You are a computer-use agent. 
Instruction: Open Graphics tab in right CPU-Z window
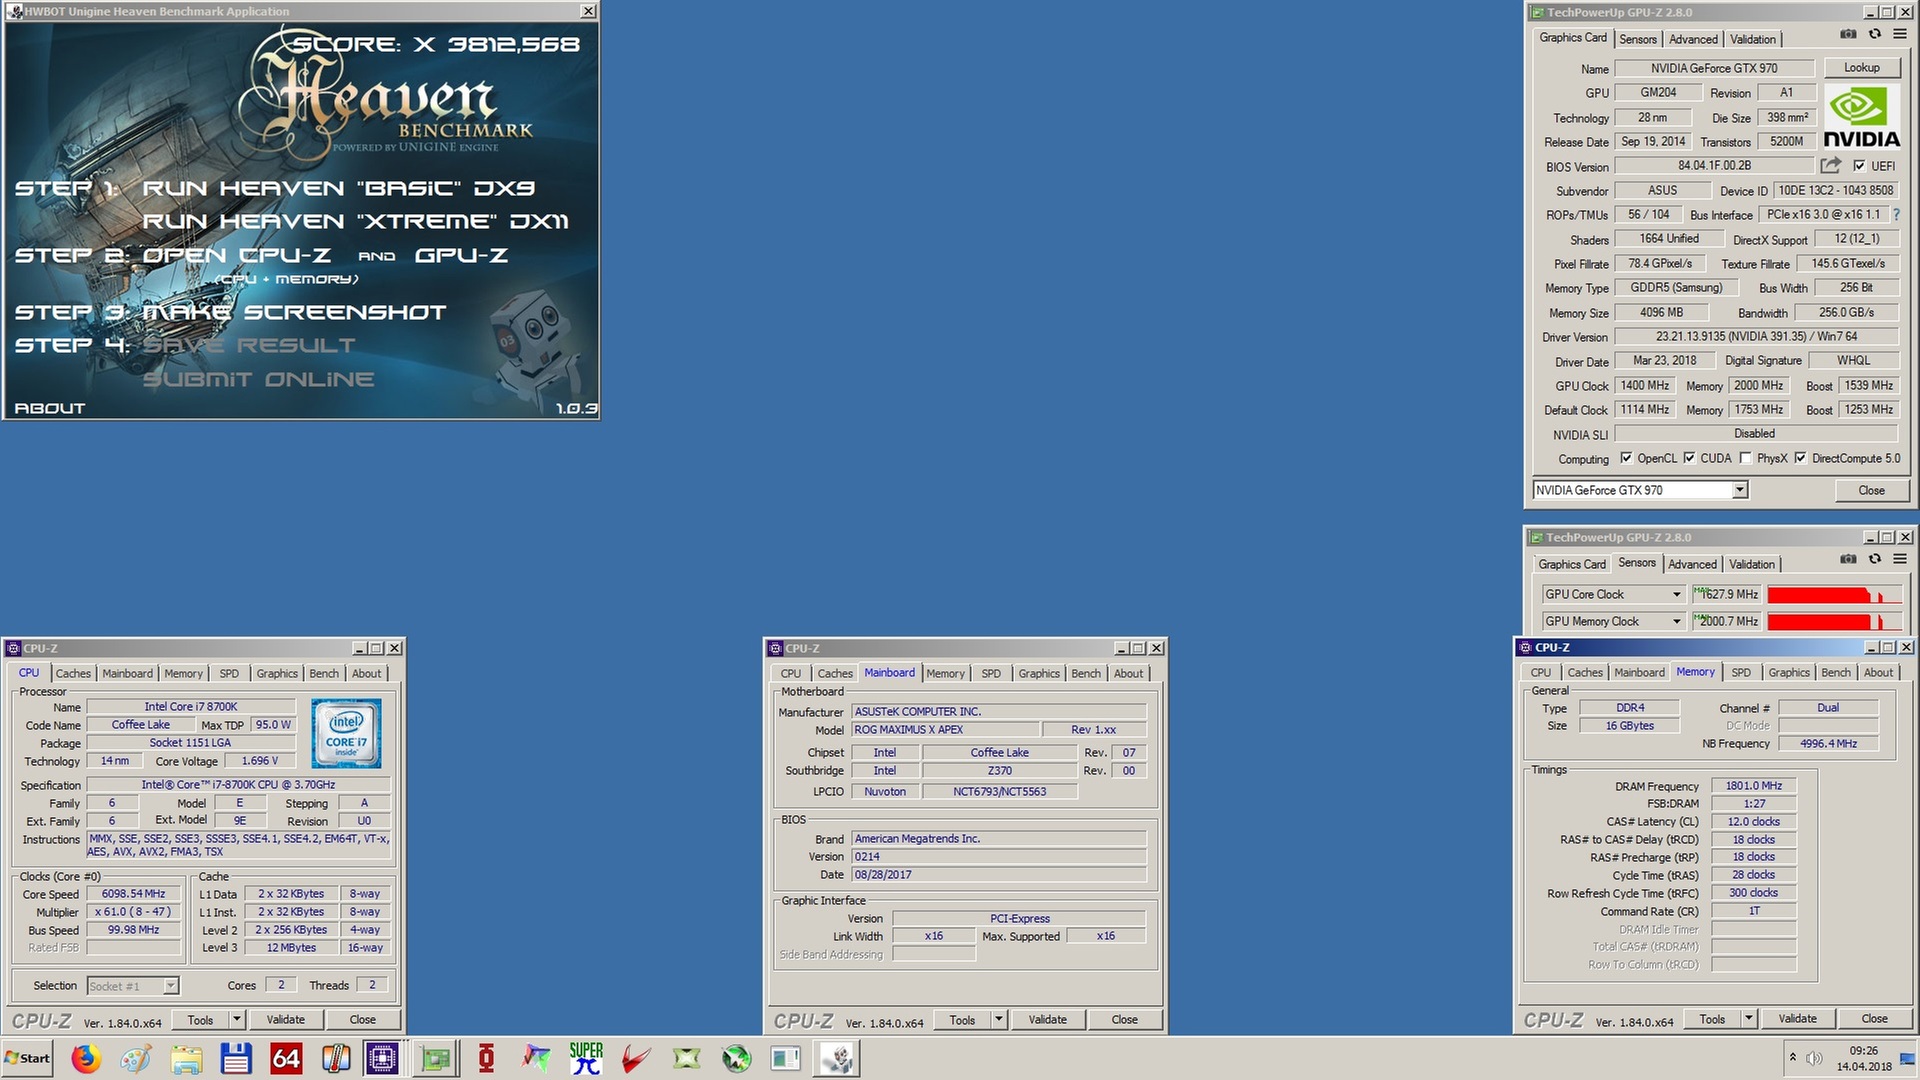coord(1789,672)
